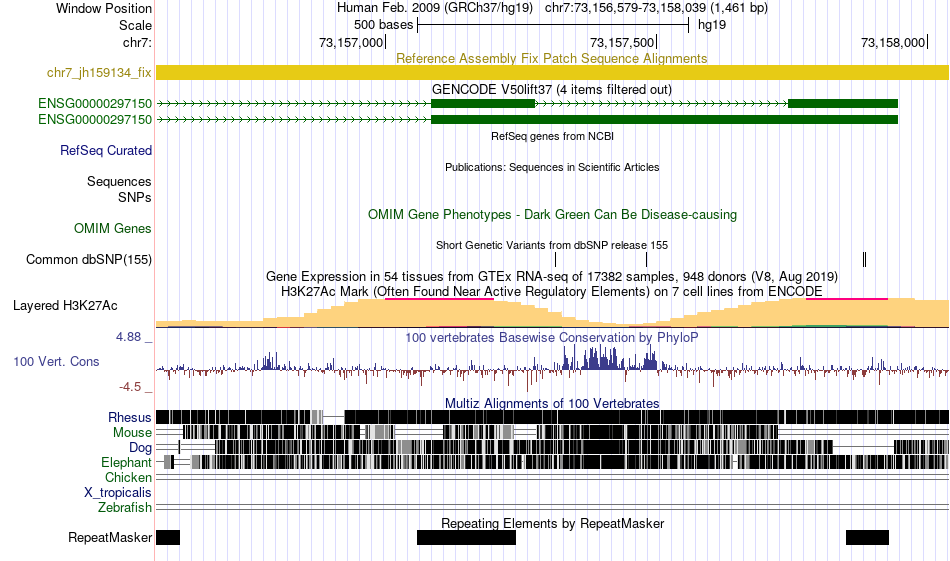
Task: Click the leftmost dbSNP variant tick
Action: [556, 259]
